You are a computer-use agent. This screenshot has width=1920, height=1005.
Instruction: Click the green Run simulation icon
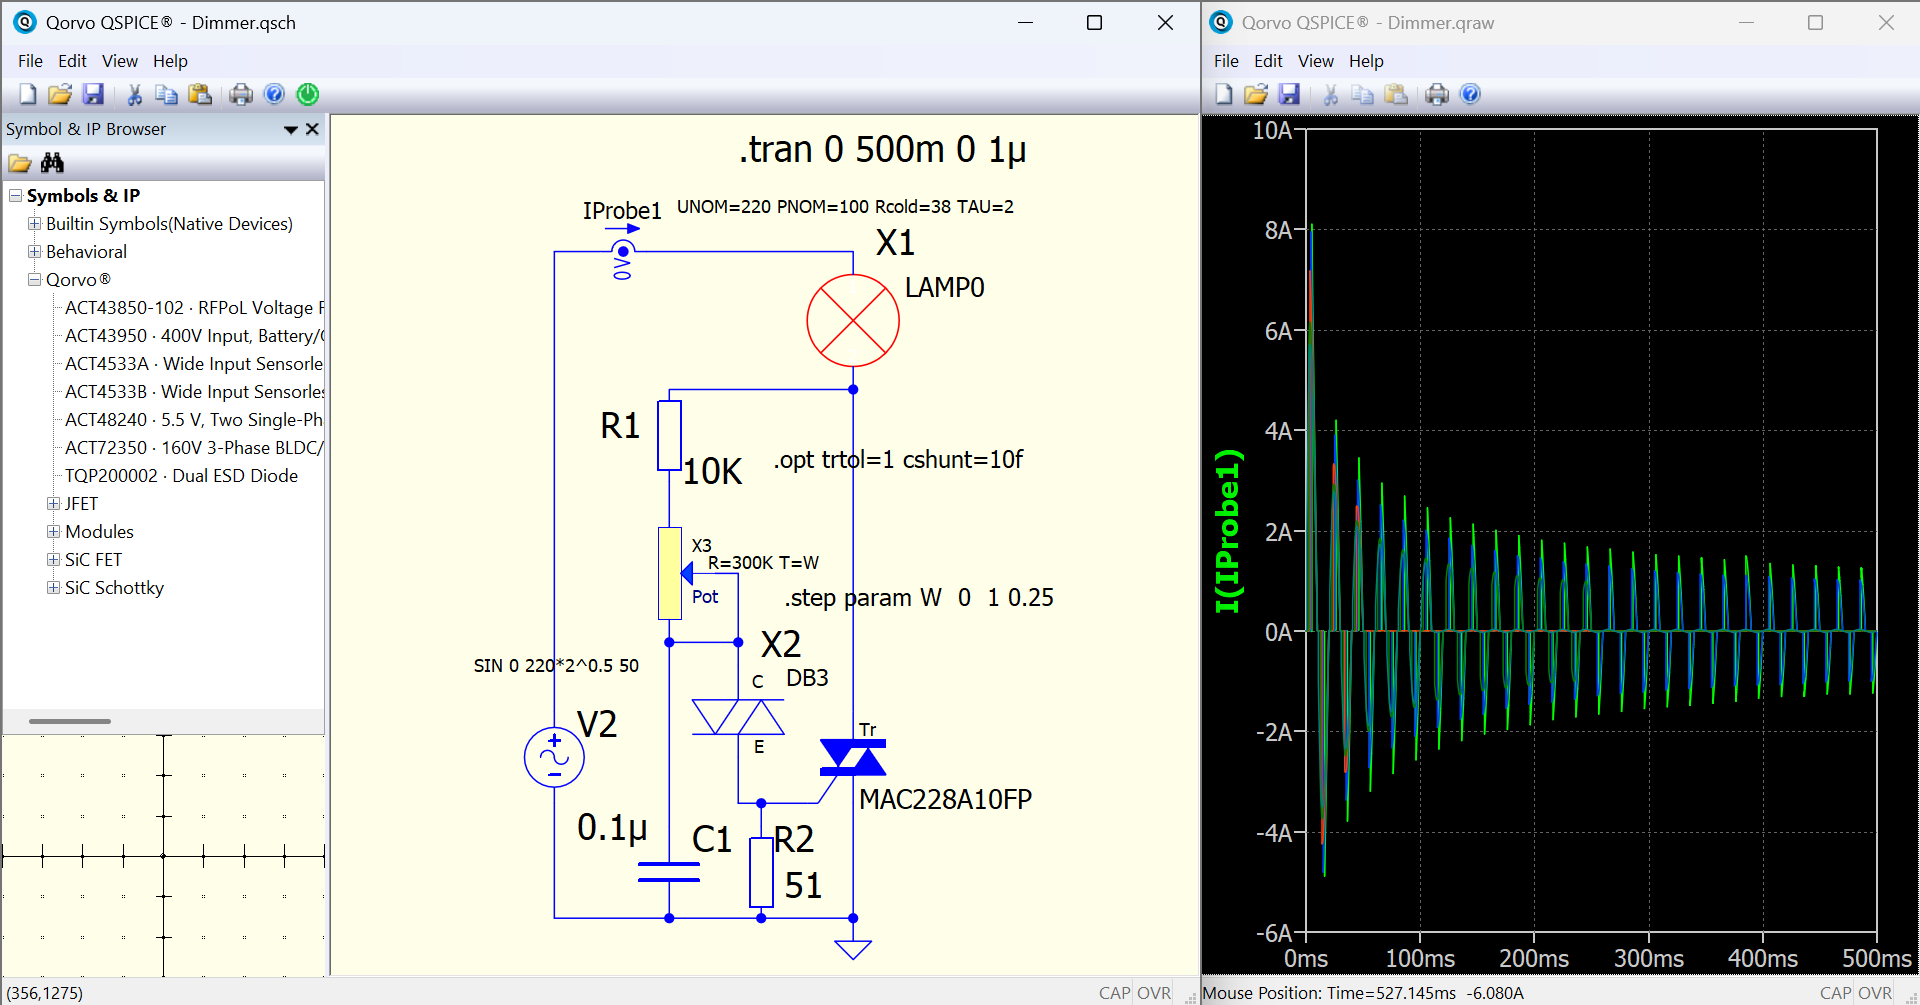308,94
